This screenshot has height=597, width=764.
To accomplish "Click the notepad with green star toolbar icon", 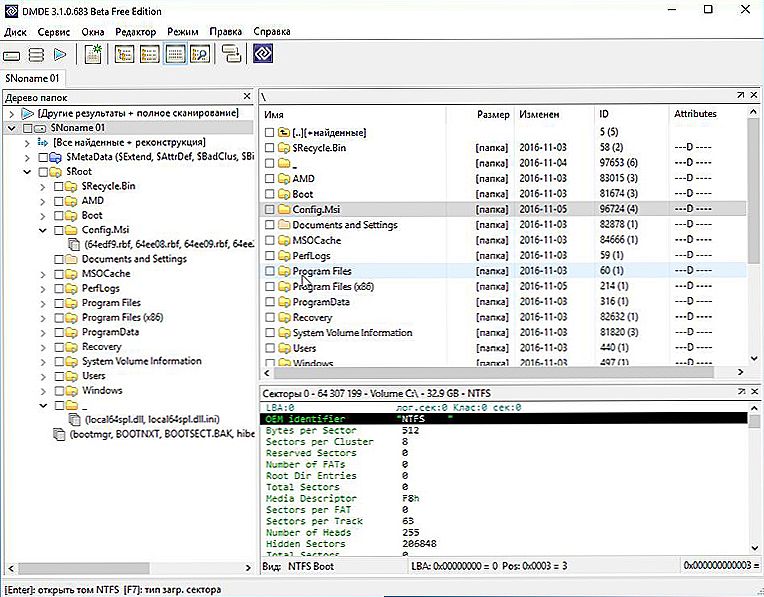I will 93,54.
